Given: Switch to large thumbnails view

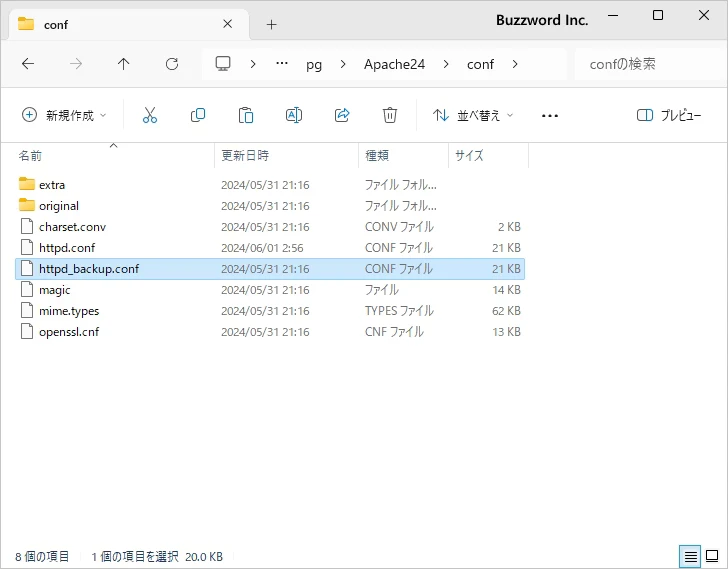Looking at the screenshot, I should click(713, 556).
